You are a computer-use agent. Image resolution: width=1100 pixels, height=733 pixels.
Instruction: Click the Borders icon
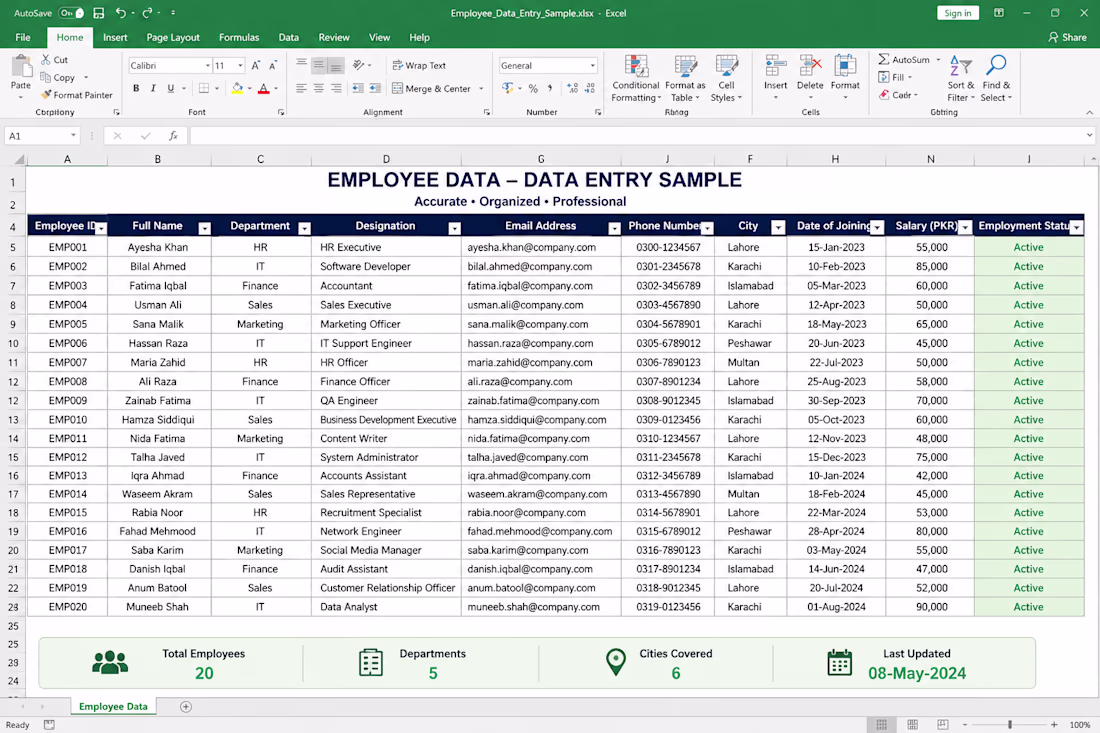click(x=203, y=88)
